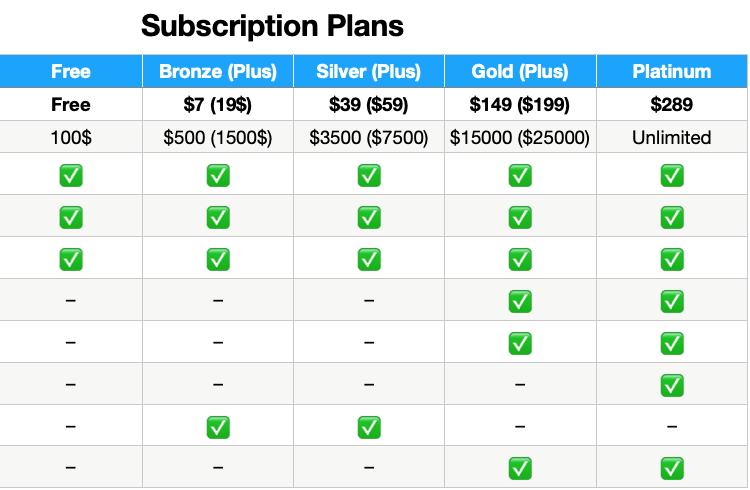This screenshot has height=490, width=750.
Task: Click the checkmark directly below $15000 ($25000)
Action: (520, 176)
